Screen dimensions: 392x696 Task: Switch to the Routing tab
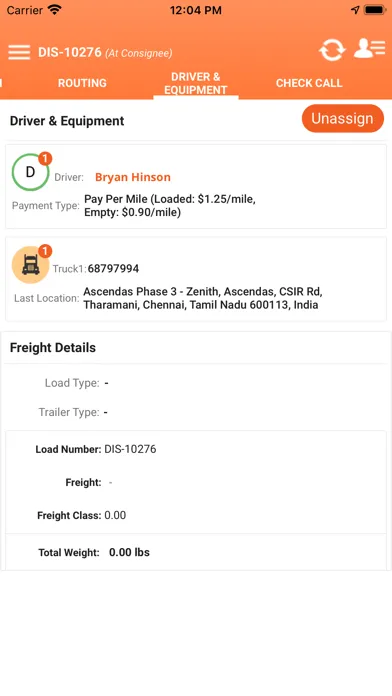82,83
